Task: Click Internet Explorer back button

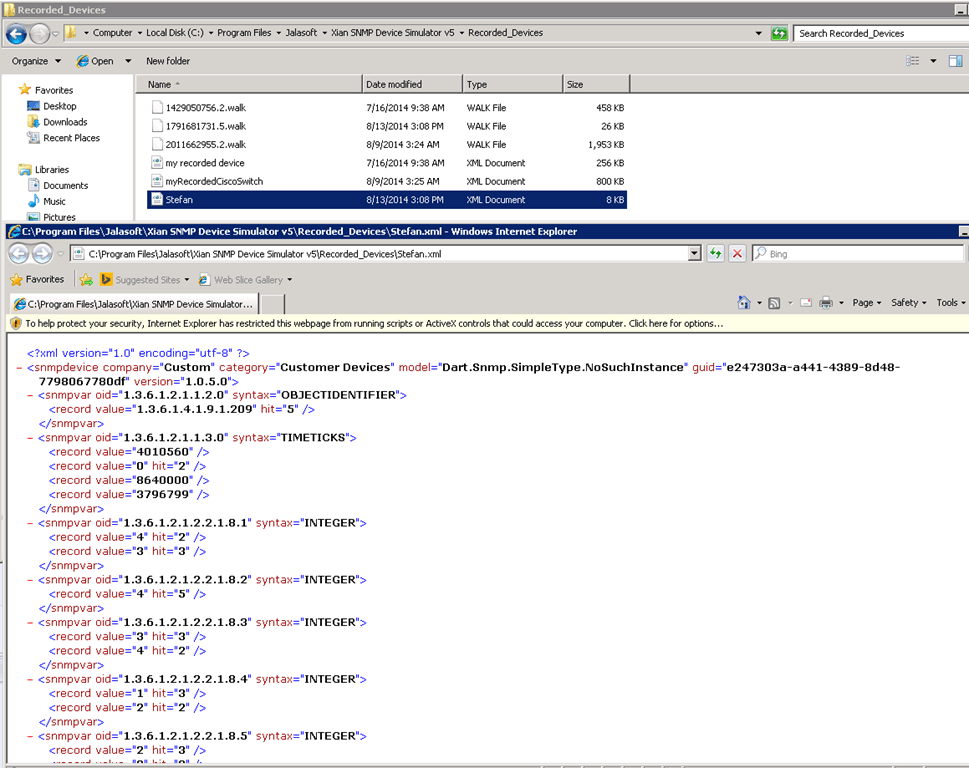Action: (19, 253)
